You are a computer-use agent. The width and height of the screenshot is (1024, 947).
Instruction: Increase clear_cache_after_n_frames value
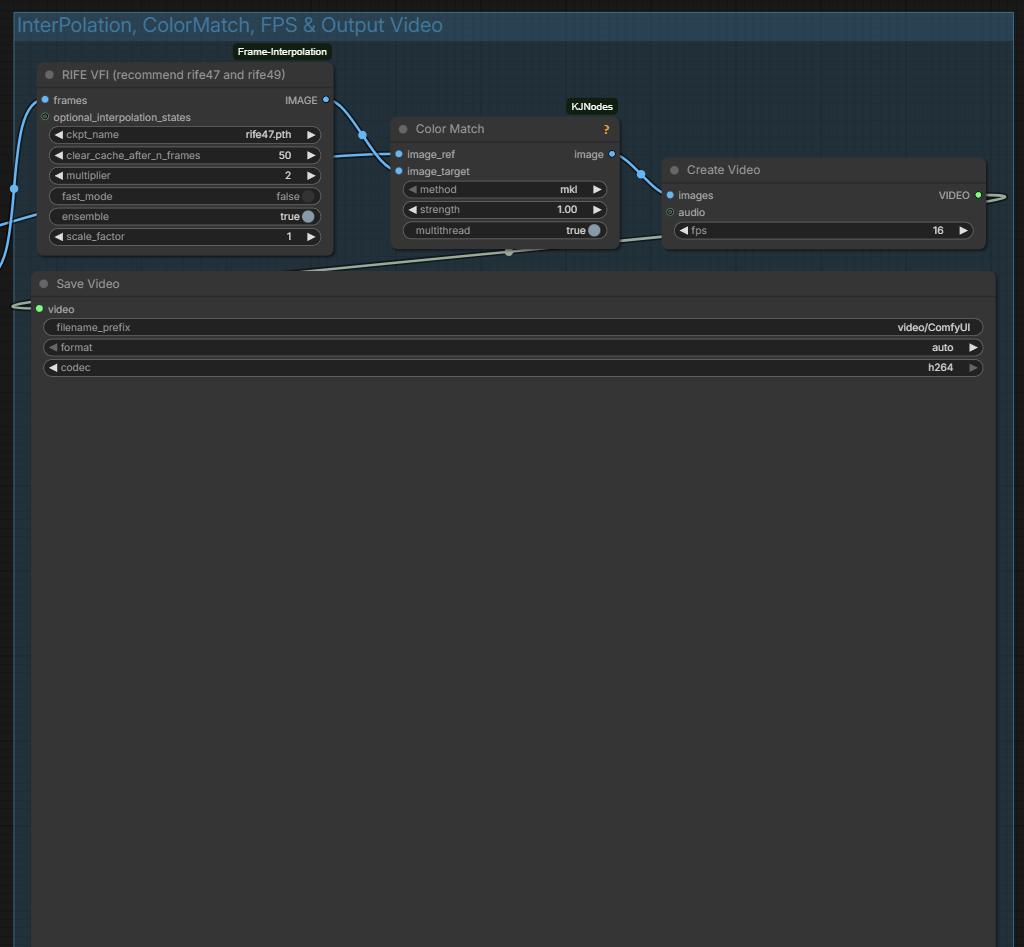pos(312,155)
